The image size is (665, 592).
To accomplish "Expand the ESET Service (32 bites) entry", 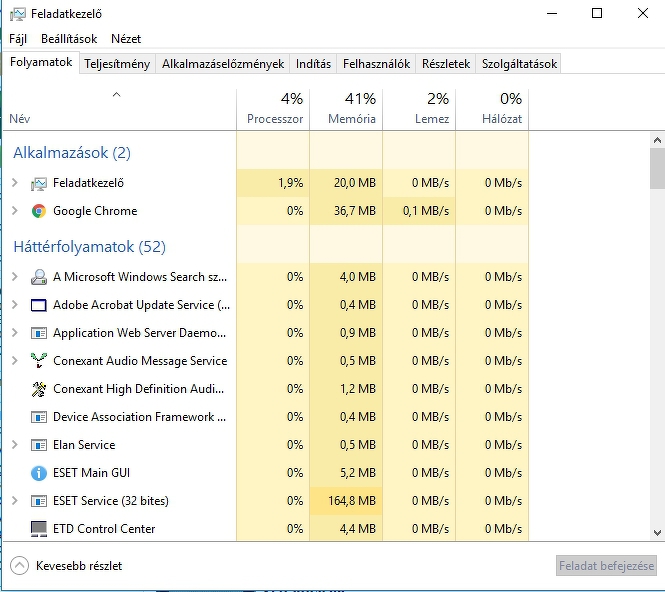I will coord(14,501).
